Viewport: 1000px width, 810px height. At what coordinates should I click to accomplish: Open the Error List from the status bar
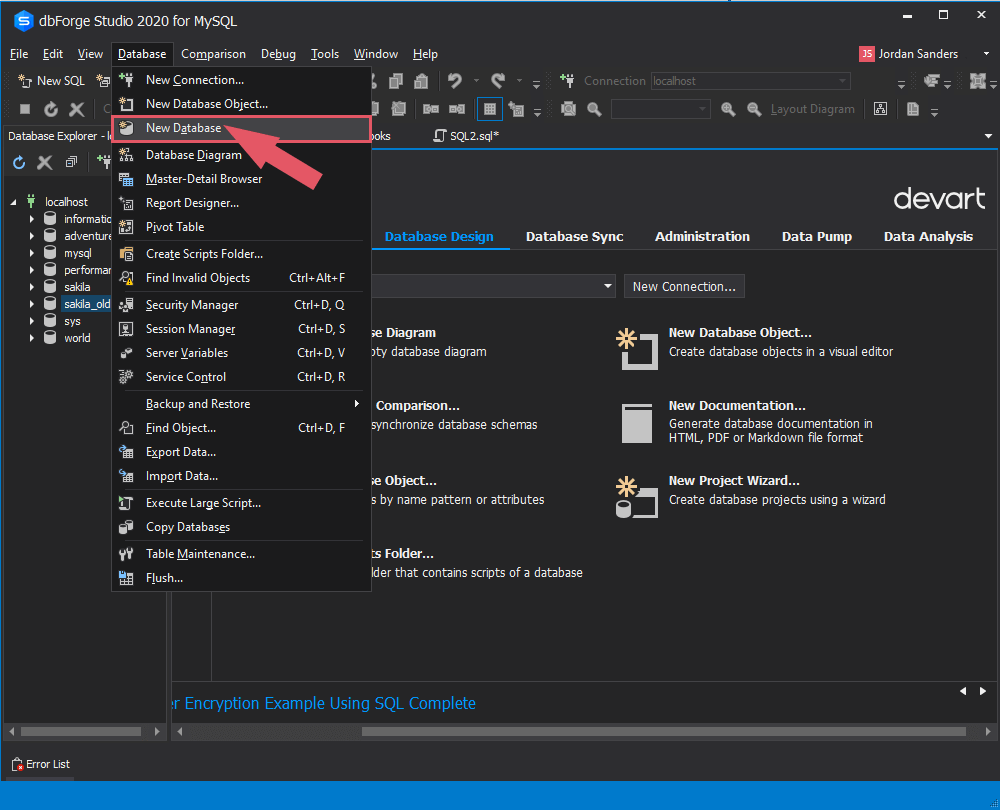pos(40,764)
